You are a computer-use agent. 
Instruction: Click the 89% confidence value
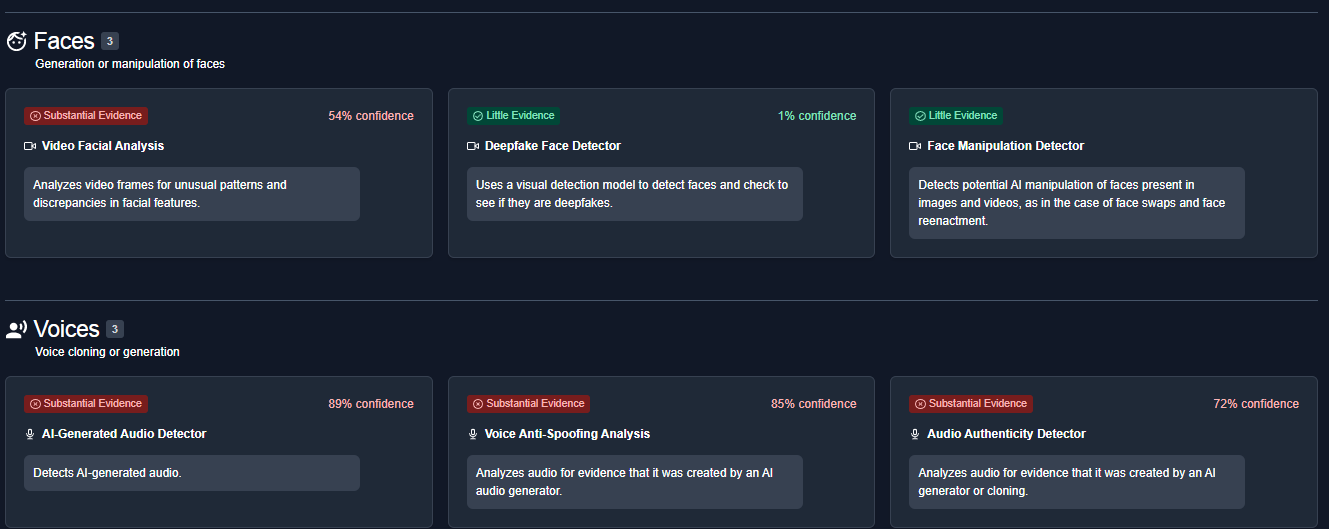tap(371, 404)
